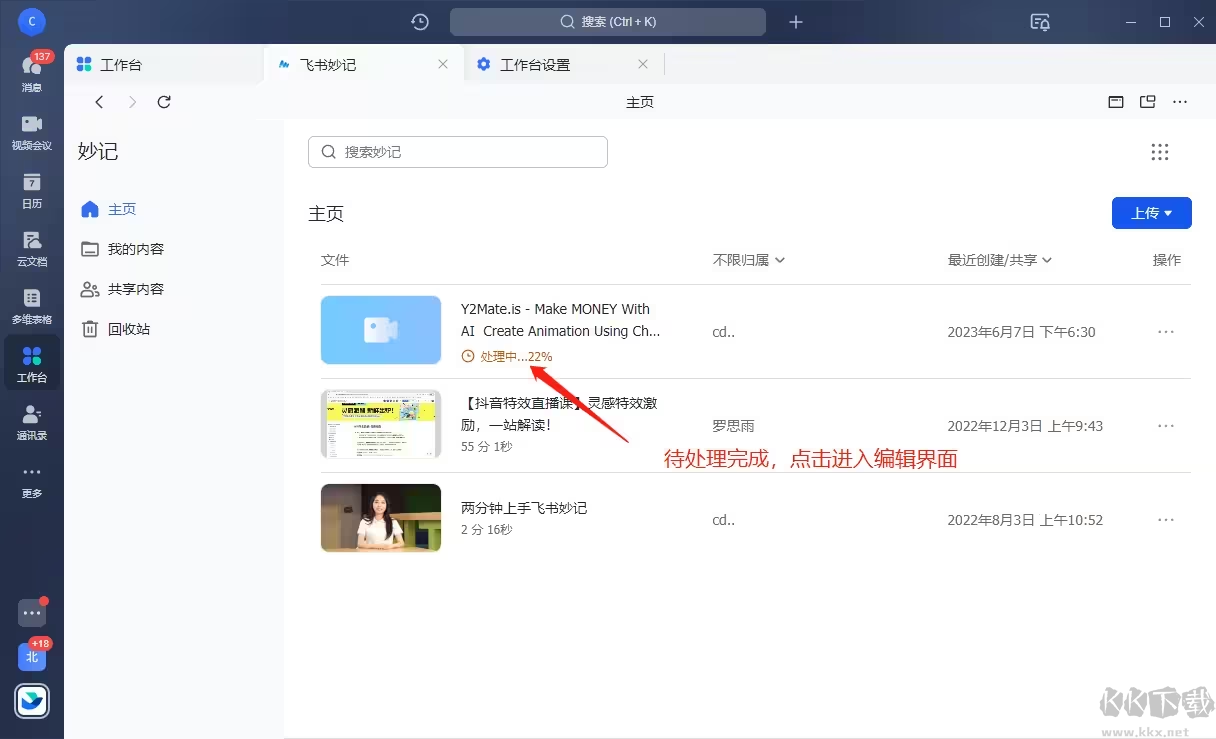
Task: Go forward with the right arrow
Action: click(132, 102)
